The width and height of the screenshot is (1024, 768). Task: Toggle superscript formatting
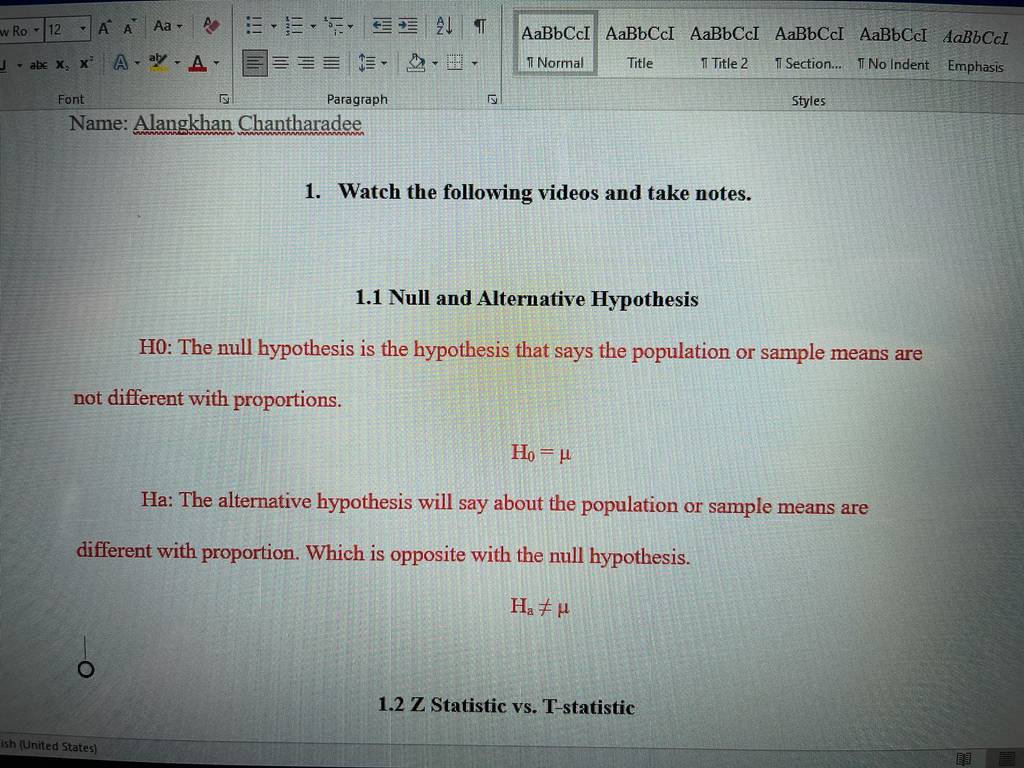click(x=86, y=63)
